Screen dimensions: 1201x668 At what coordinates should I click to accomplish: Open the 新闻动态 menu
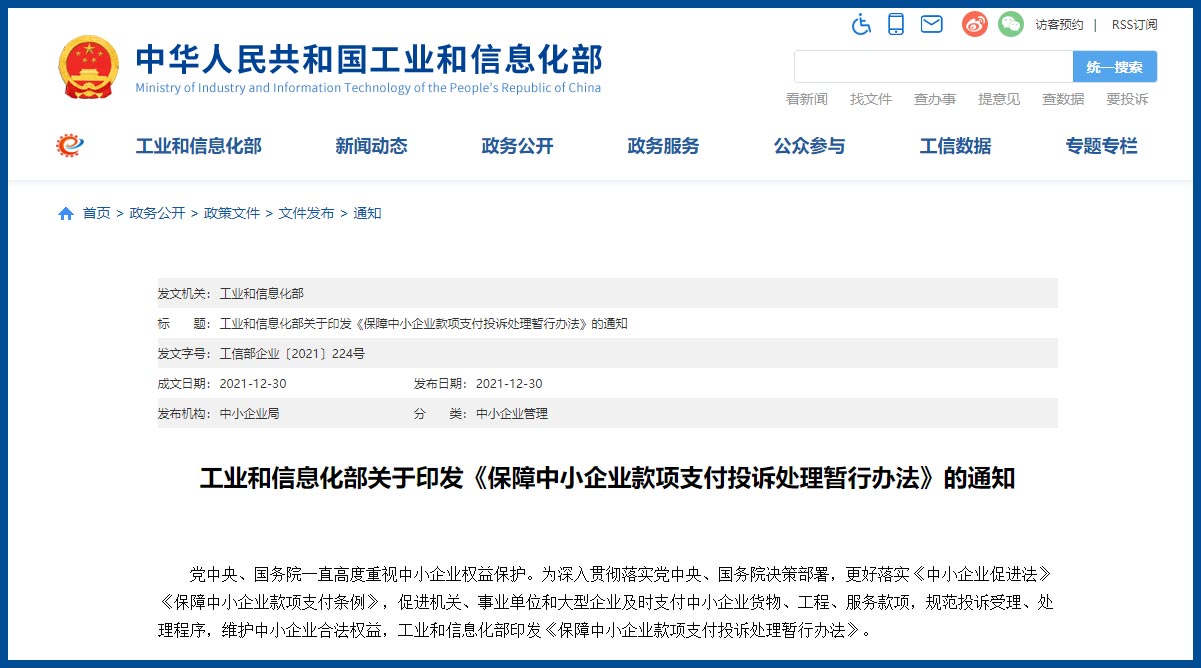(x=371, y=146)
